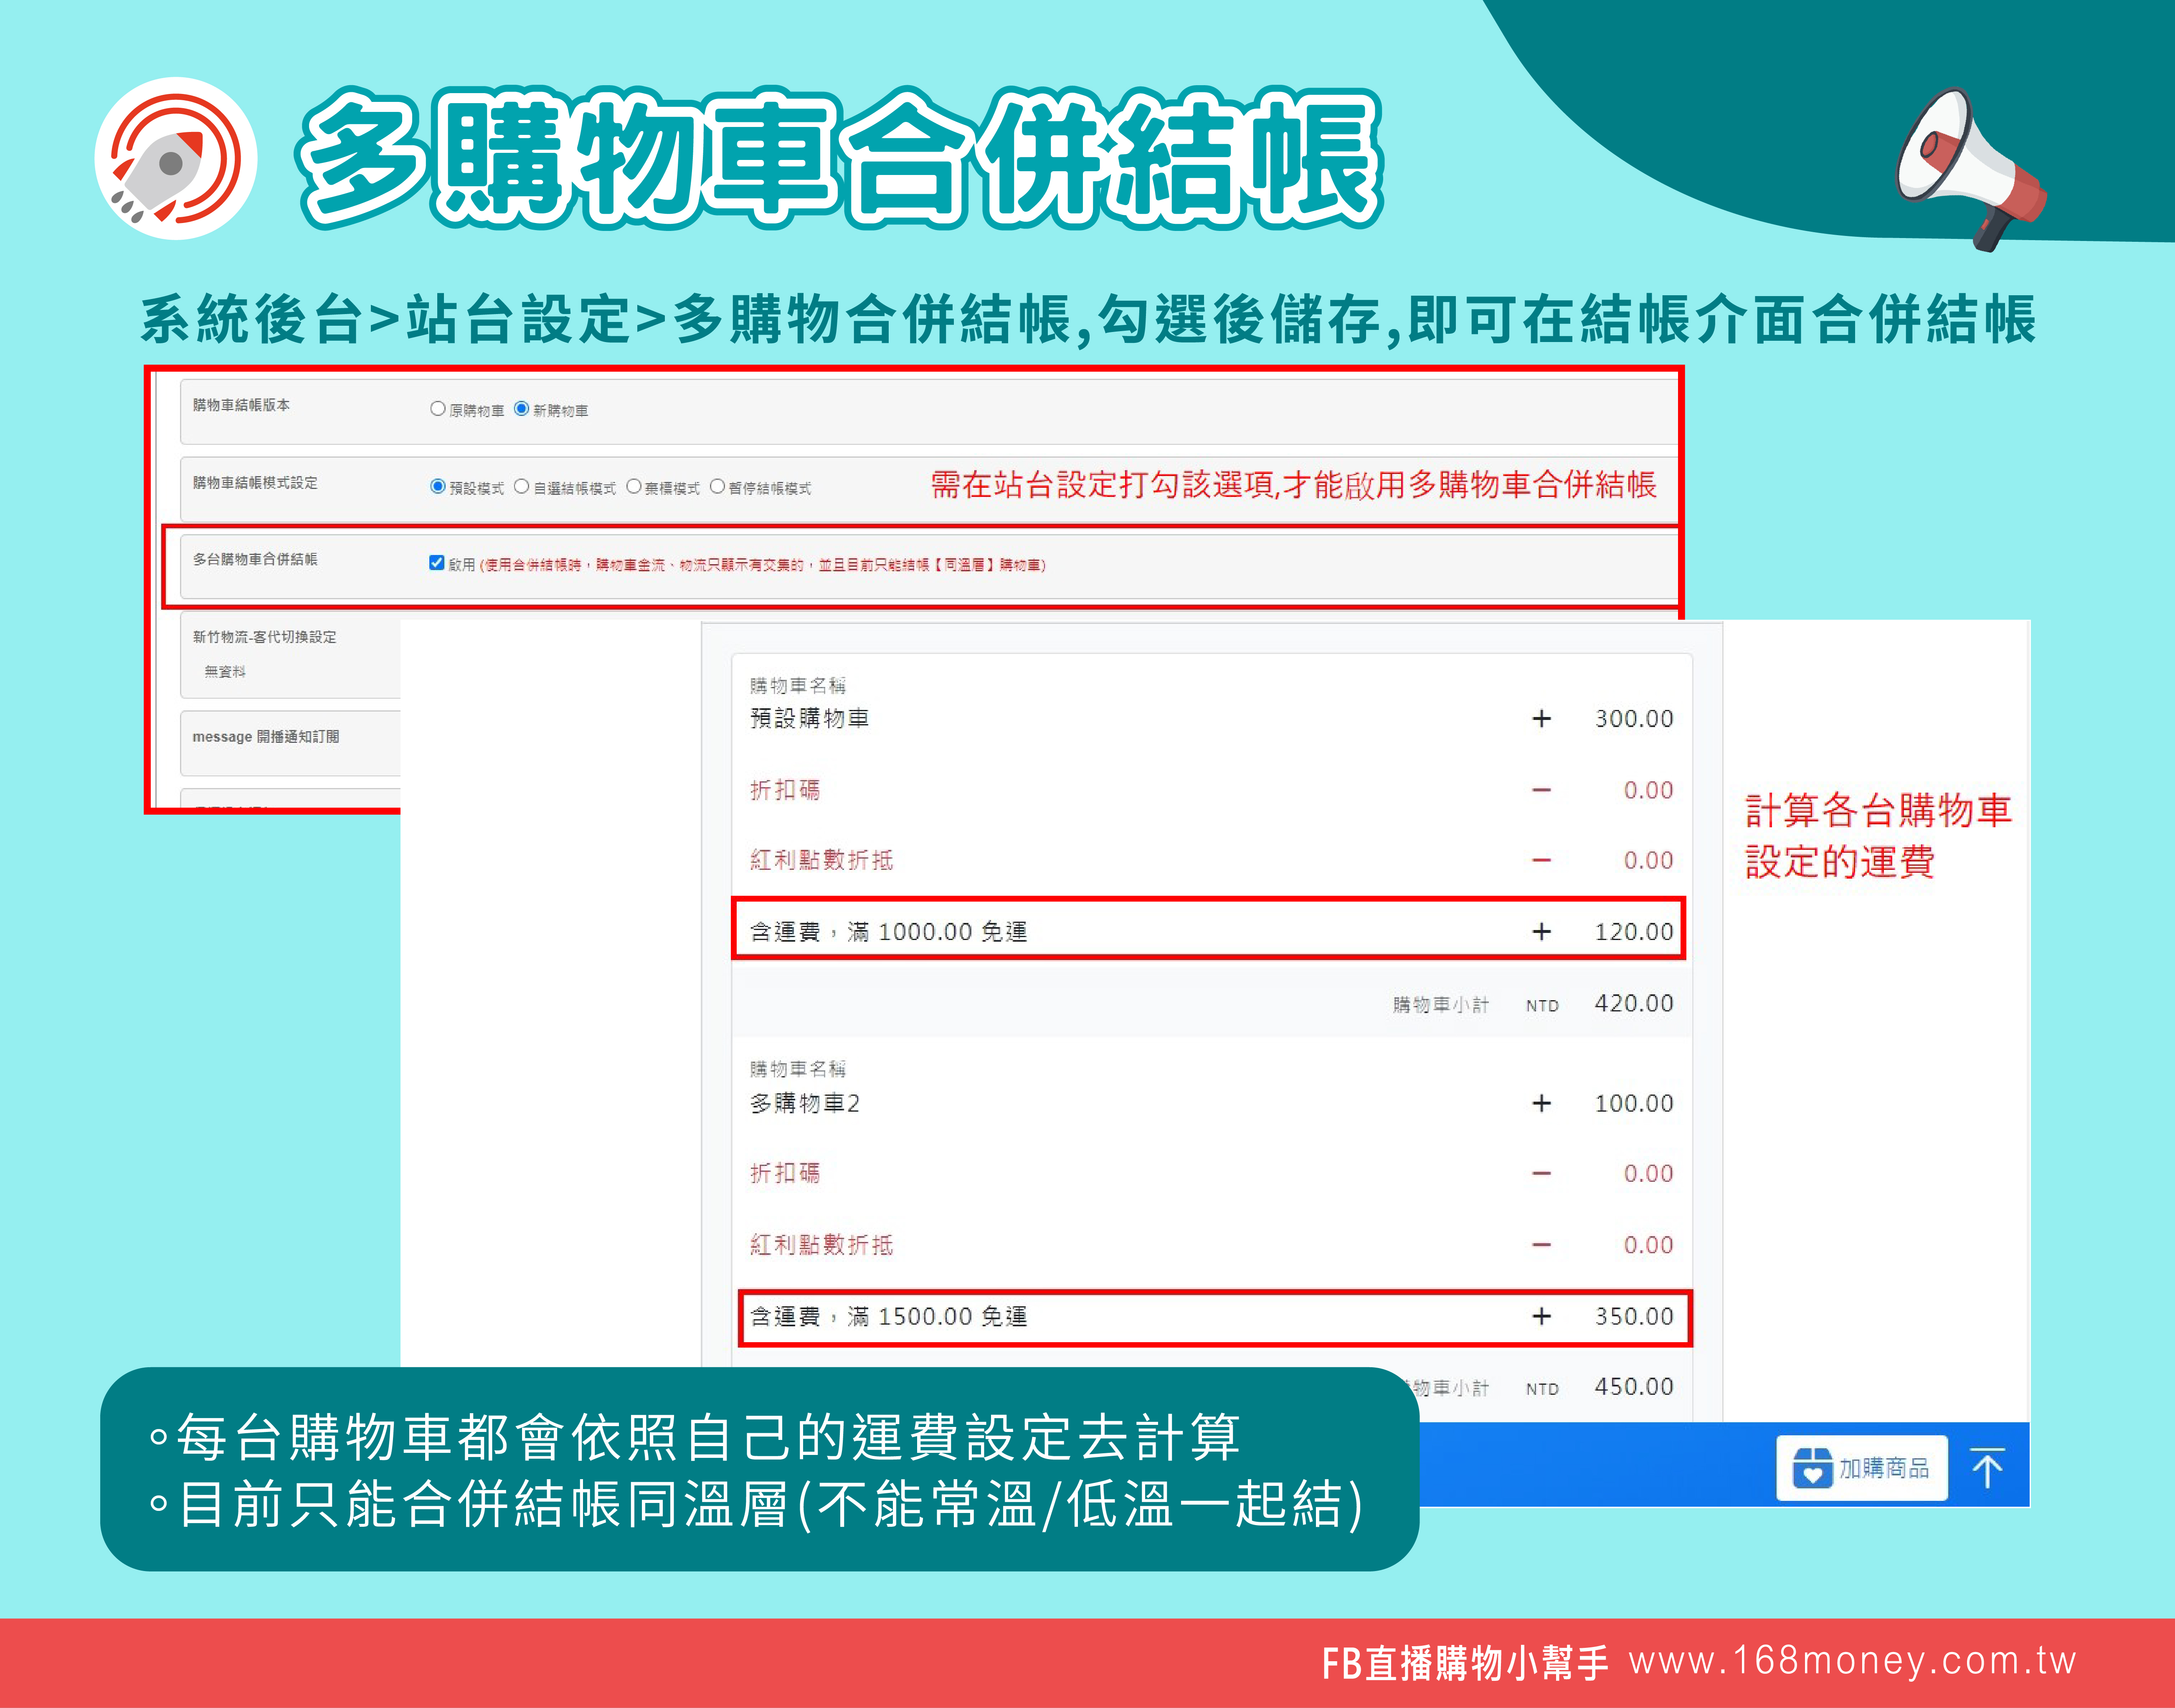Choose 自選結帳模式 checkout mode
Screen dimensions: 2175x1708
coord(521,487)
